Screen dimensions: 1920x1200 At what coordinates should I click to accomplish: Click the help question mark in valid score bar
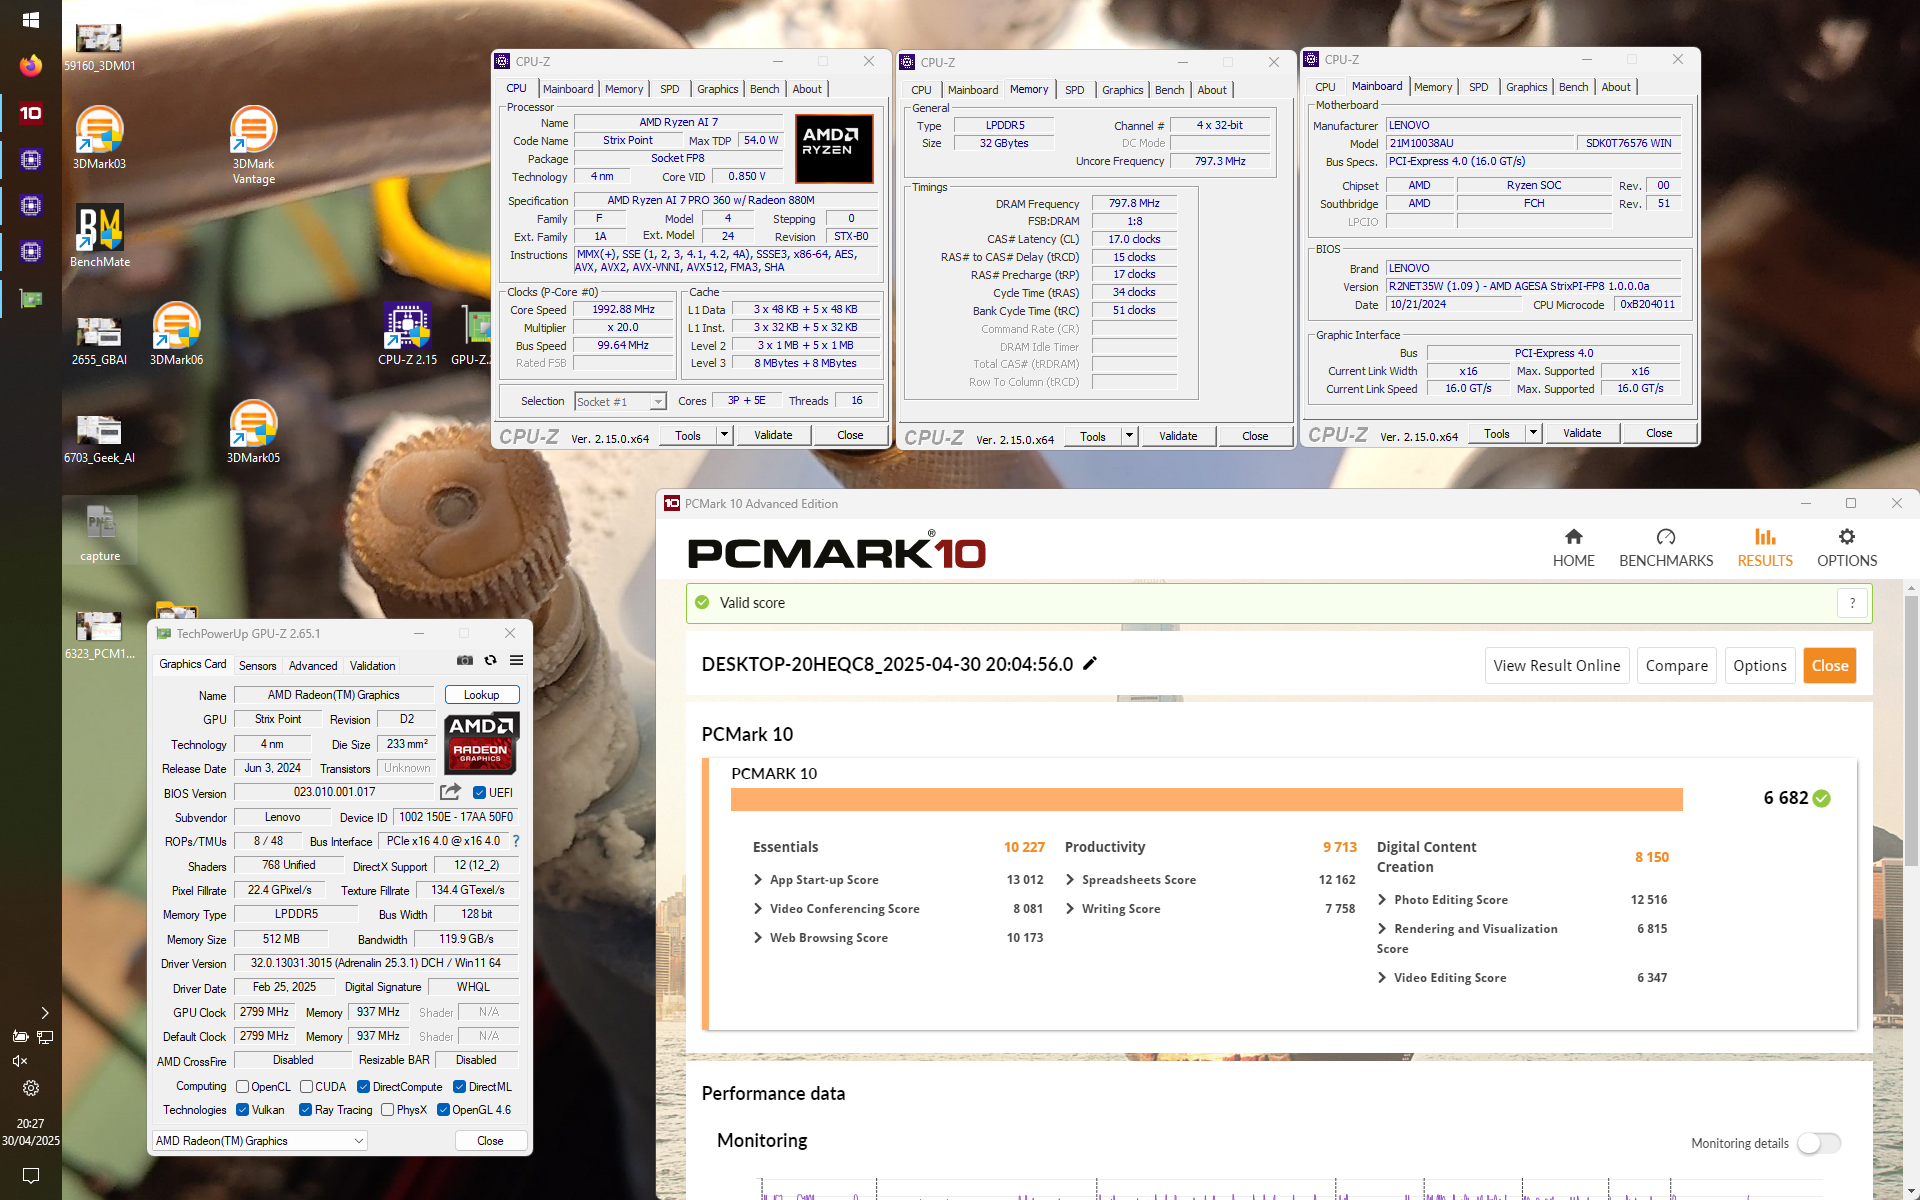tap(1852, 603)
